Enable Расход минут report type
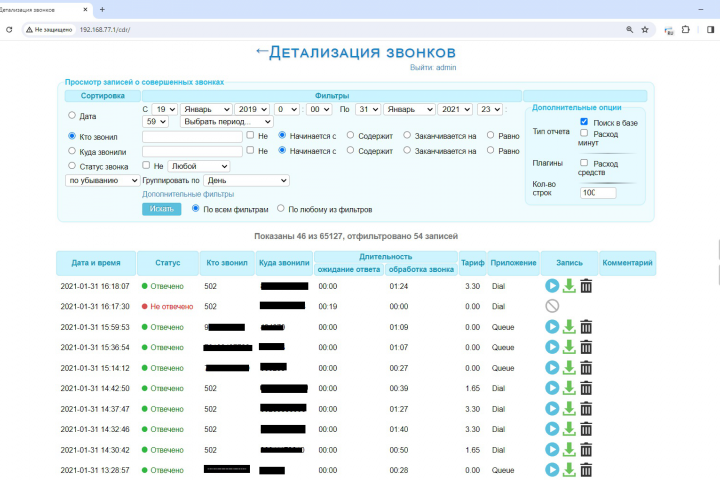720x480 pixels. click(584, 133)
